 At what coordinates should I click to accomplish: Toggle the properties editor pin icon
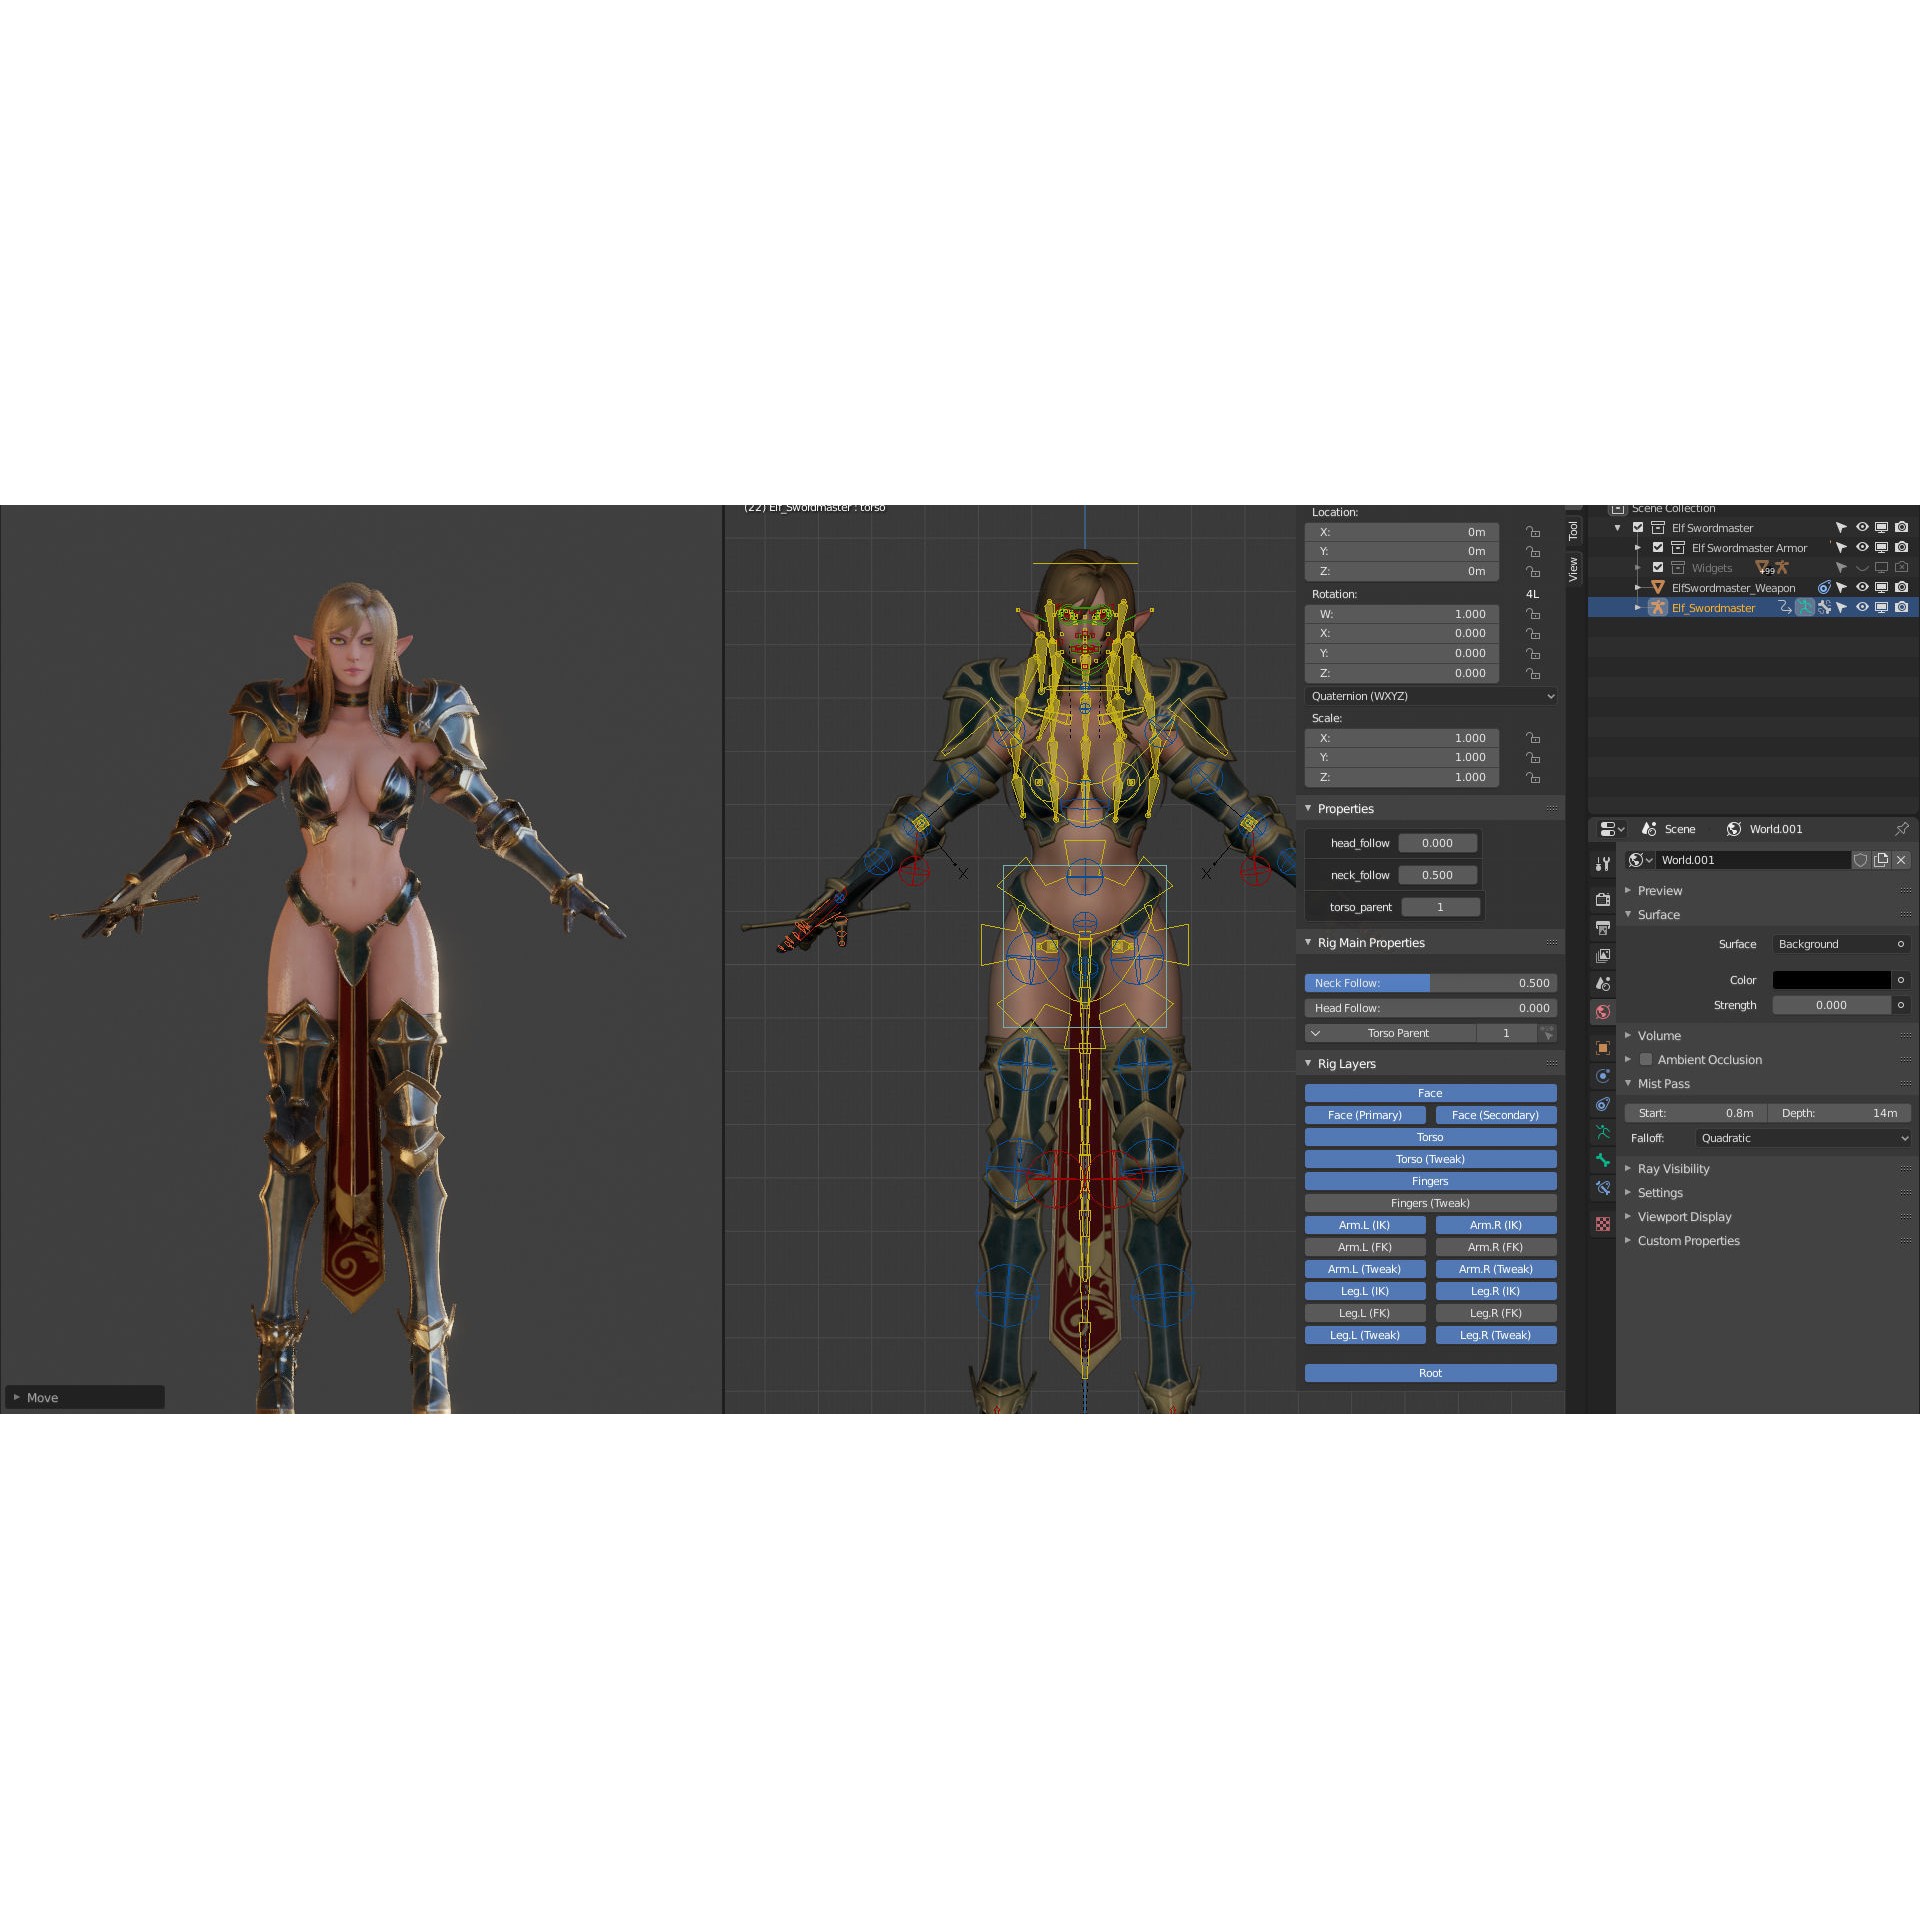click(1901, 829)
